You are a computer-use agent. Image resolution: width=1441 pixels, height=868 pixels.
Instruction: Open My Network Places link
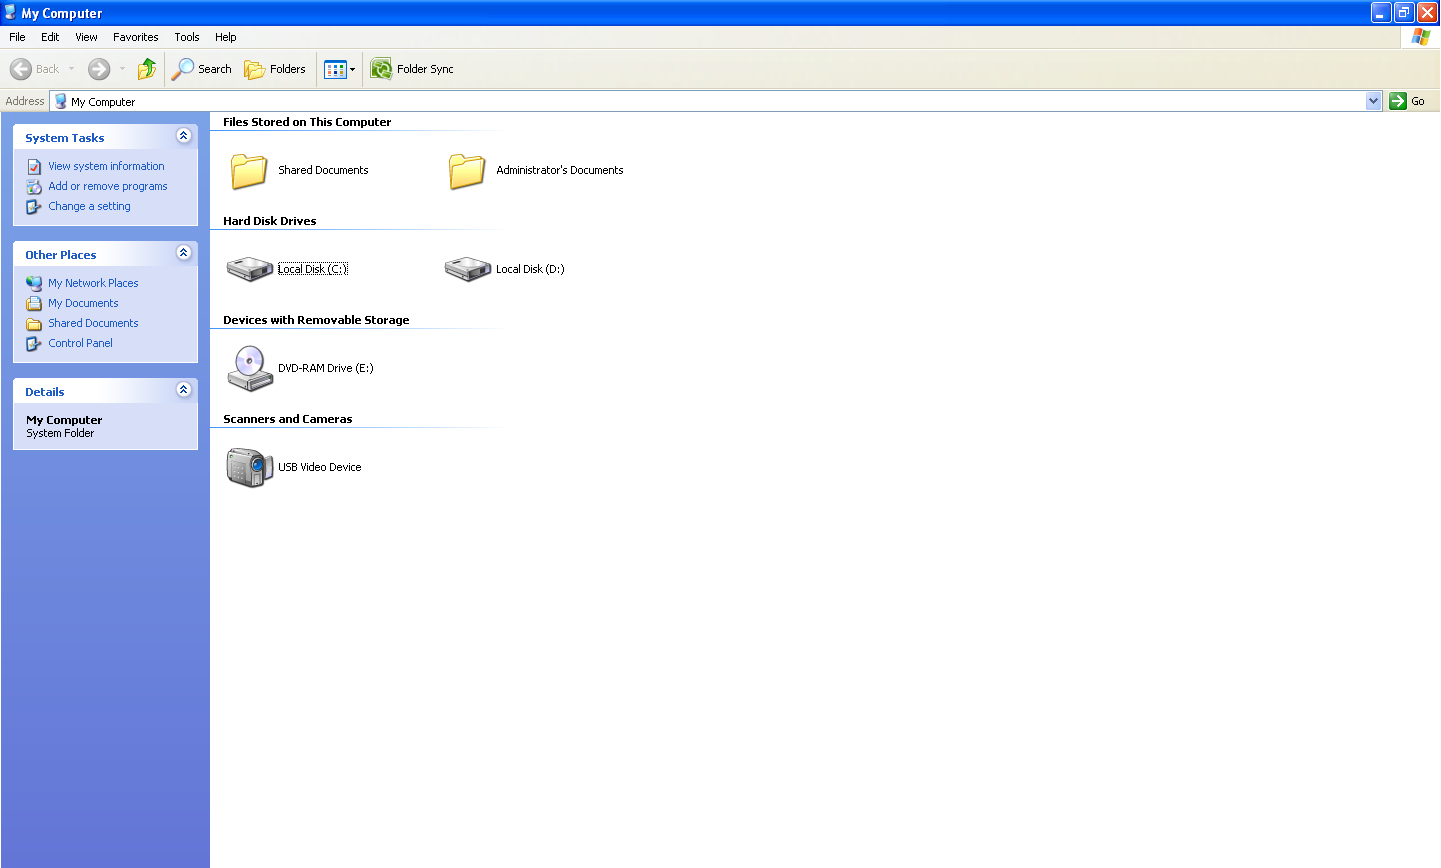(x=93, y=283)
